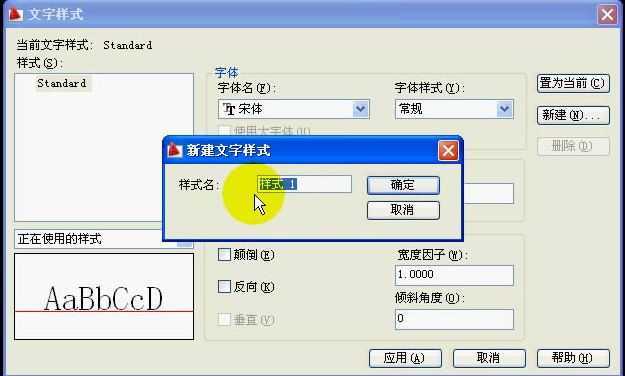This screenshot has width=625, height=376.
Task: Click 新建 button in 文字样式 window
Action: pos(573,115)
